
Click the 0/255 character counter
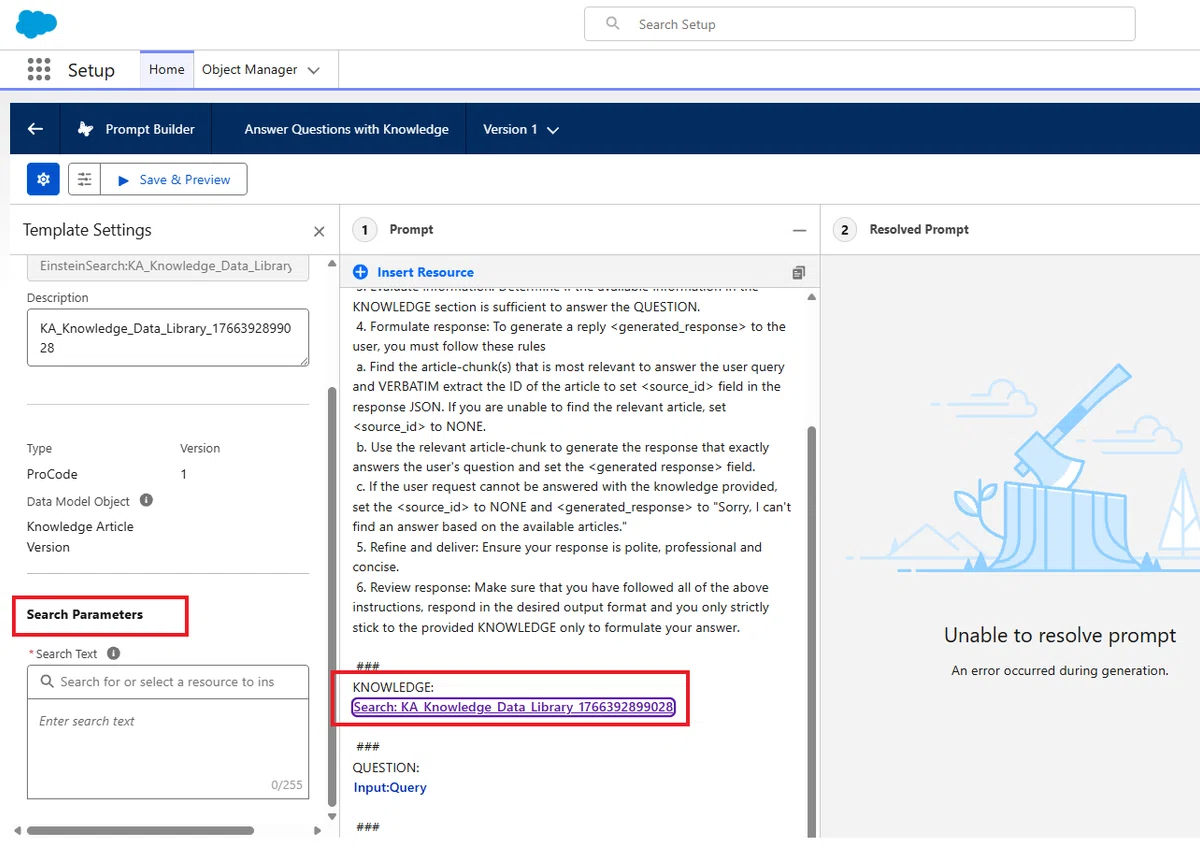pyautogui.click(x=287, y=785)
